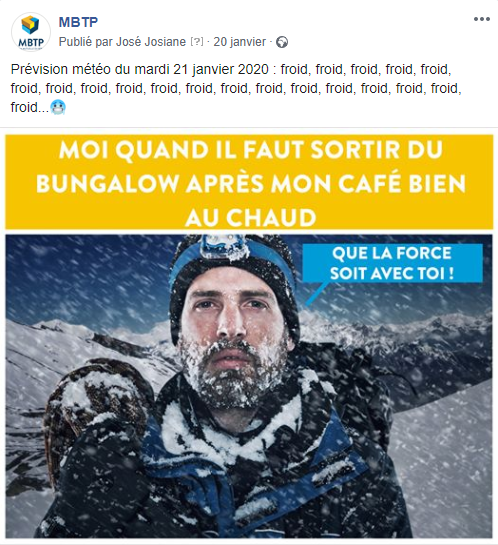Click the blue 'Que la force soit avec toi' bubble
Screen dimensions: 498x545
(392, 263)
